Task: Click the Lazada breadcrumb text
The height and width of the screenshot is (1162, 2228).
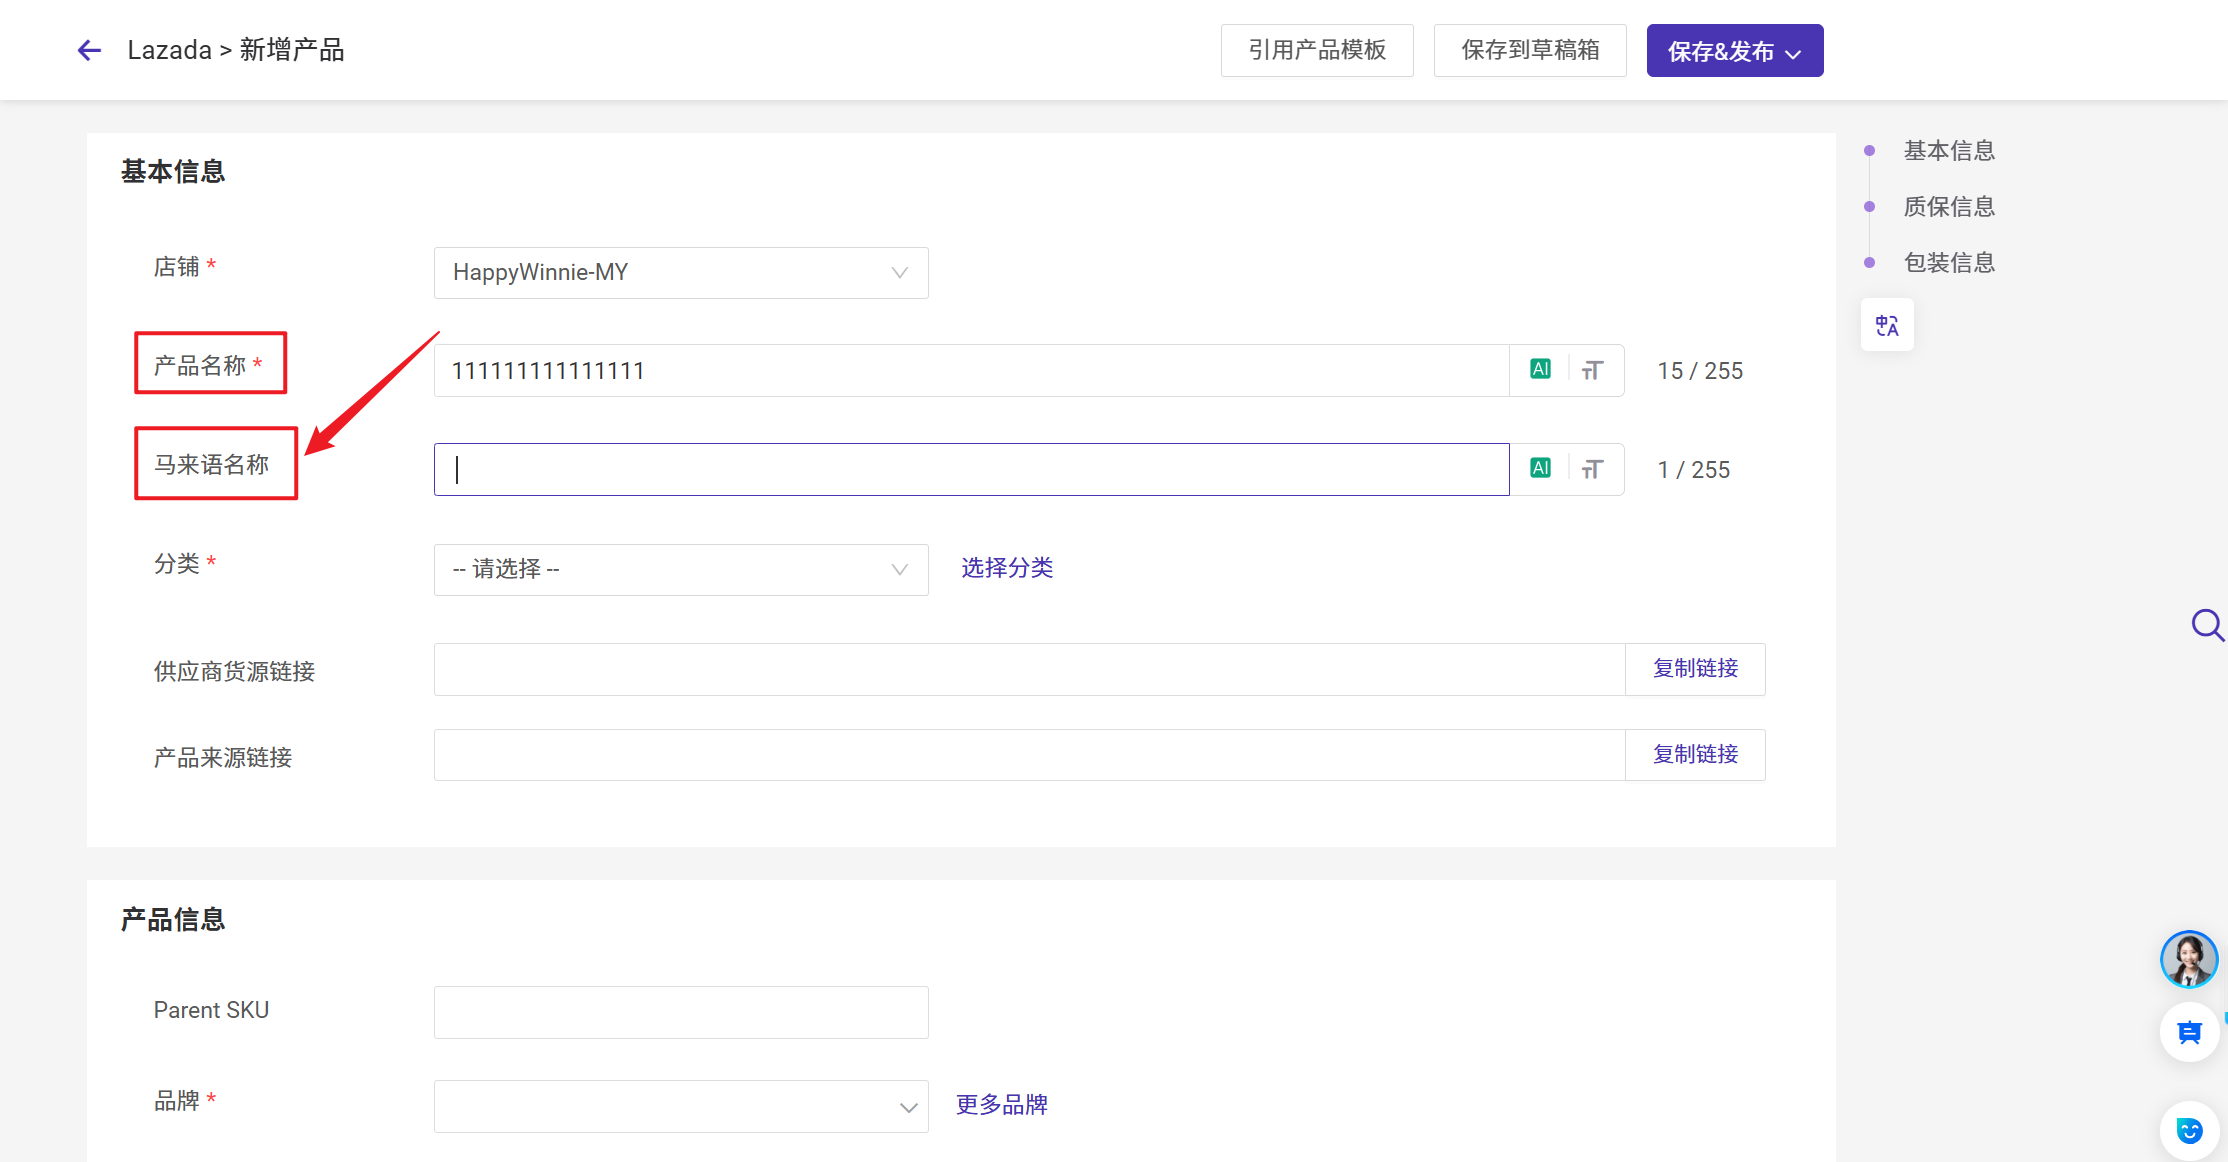Action: 169,50
